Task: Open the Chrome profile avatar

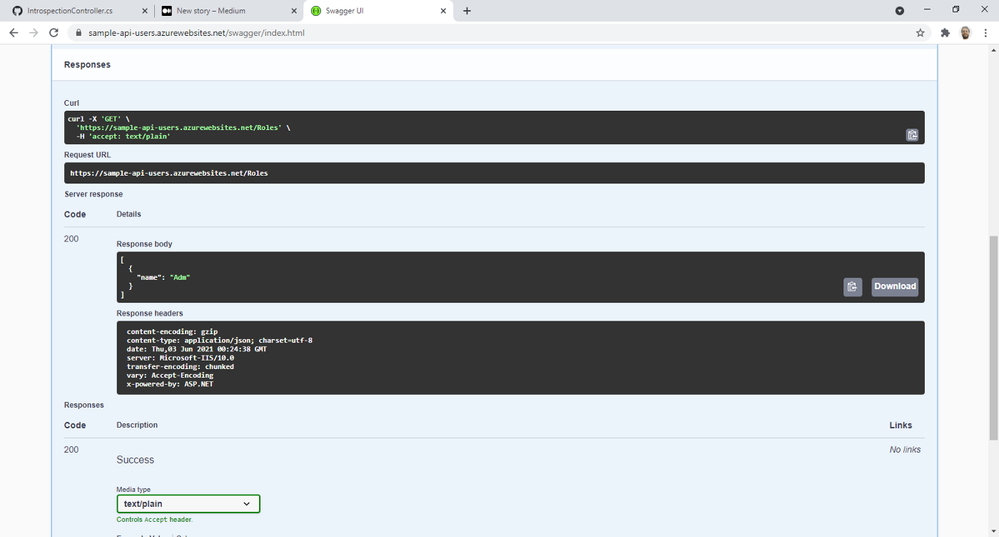Action: [965, 32]
